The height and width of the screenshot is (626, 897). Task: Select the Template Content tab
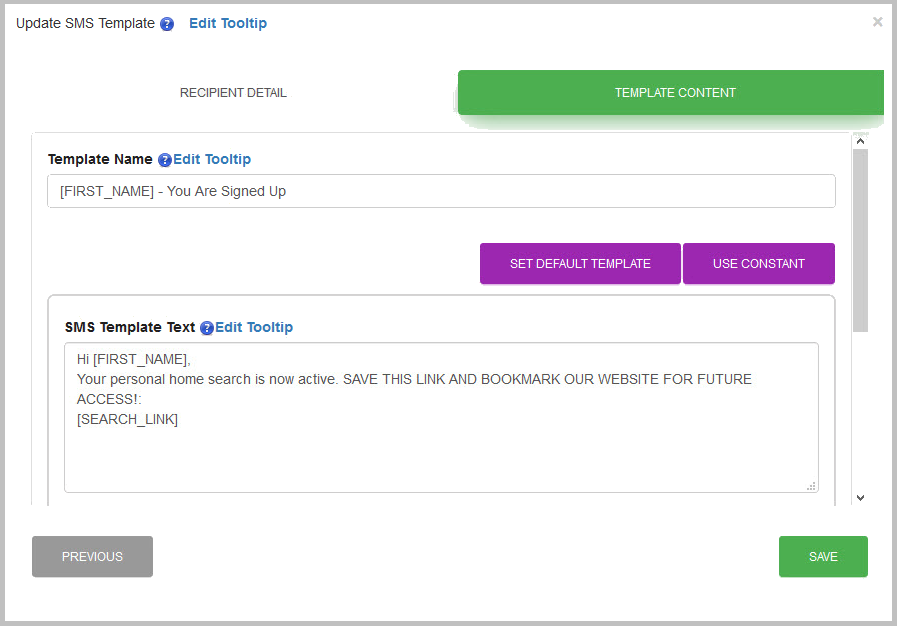[674, 93]
